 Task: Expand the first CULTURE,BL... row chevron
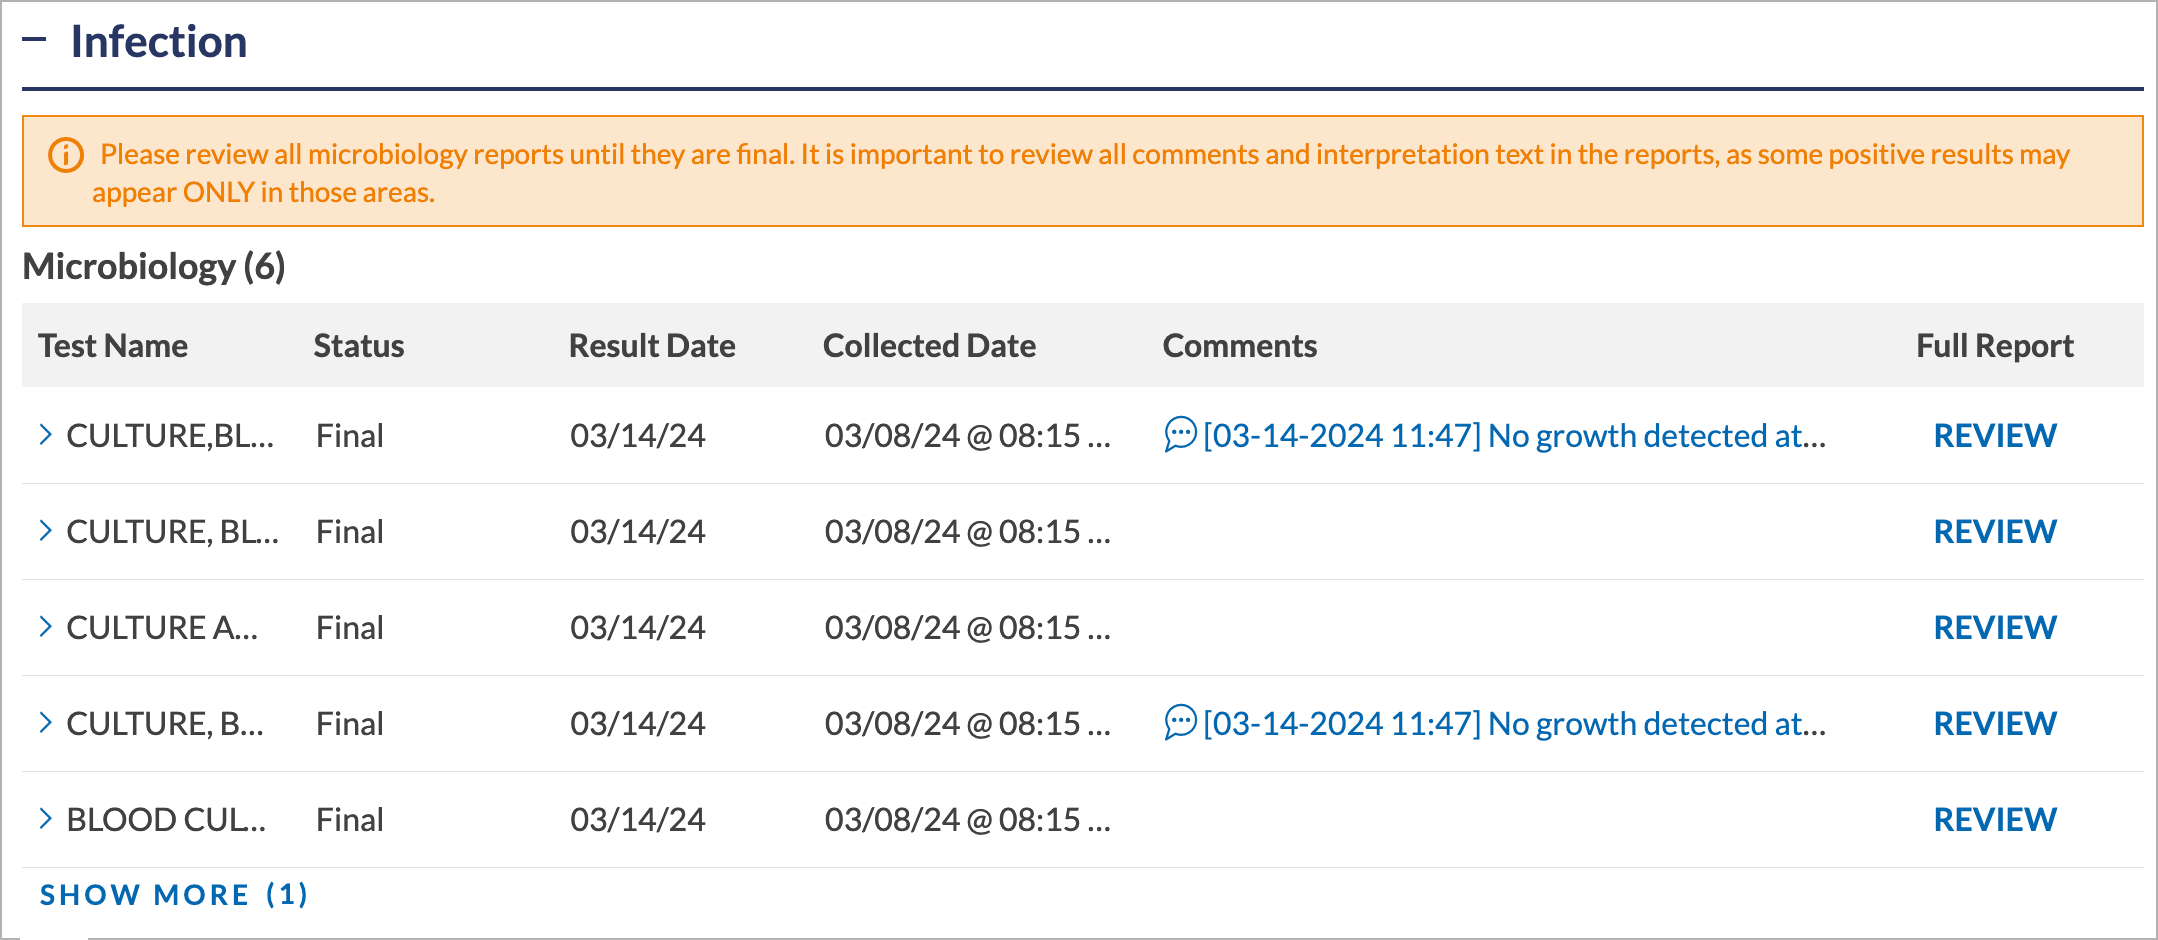tap(45, 435)
